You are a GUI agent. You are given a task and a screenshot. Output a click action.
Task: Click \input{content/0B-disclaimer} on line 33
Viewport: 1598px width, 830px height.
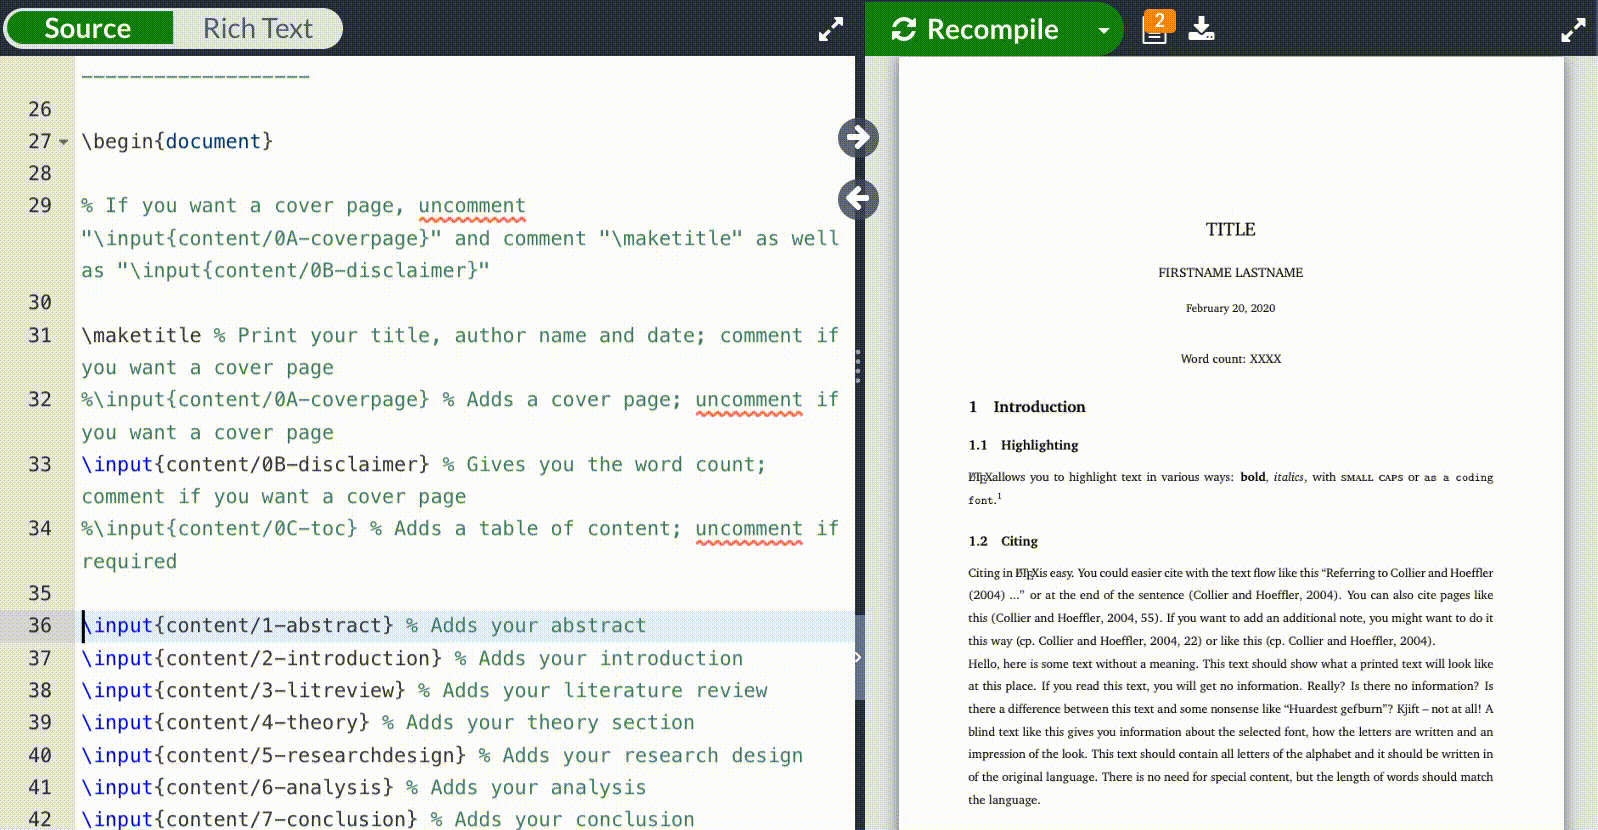coord(256,464)
